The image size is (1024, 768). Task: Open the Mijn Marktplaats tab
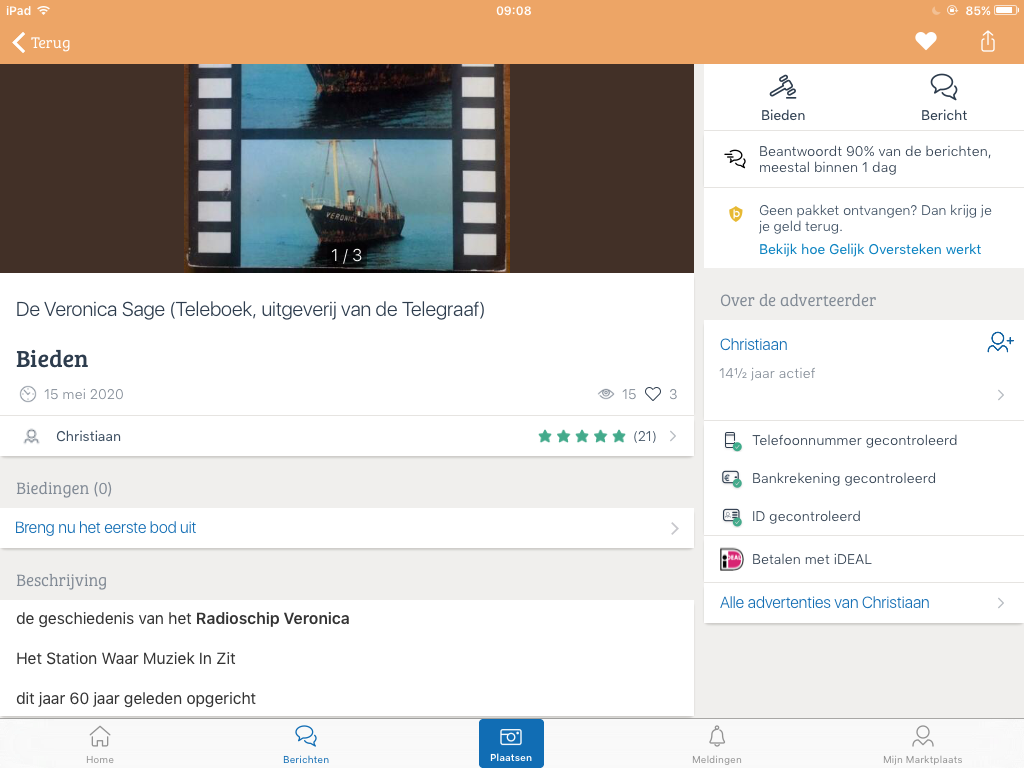(922, 744)
